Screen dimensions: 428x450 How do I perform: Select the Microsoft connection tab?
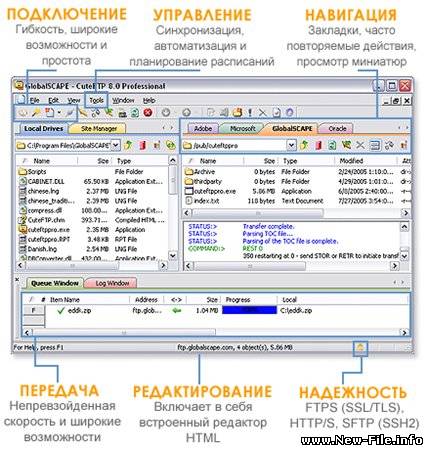click(x=242, y=128)
